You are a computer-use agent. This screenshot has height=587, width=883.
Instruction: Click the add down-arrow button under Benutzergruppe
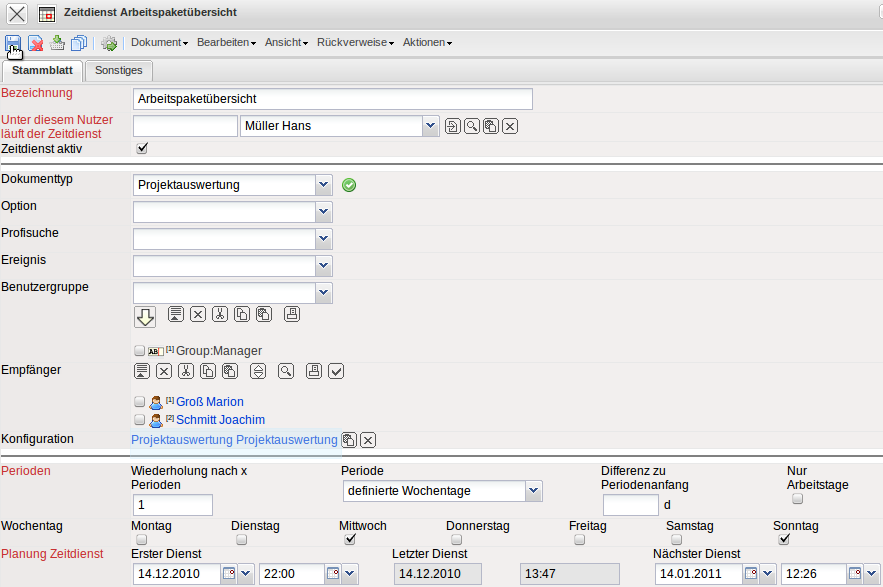point(145,316)
